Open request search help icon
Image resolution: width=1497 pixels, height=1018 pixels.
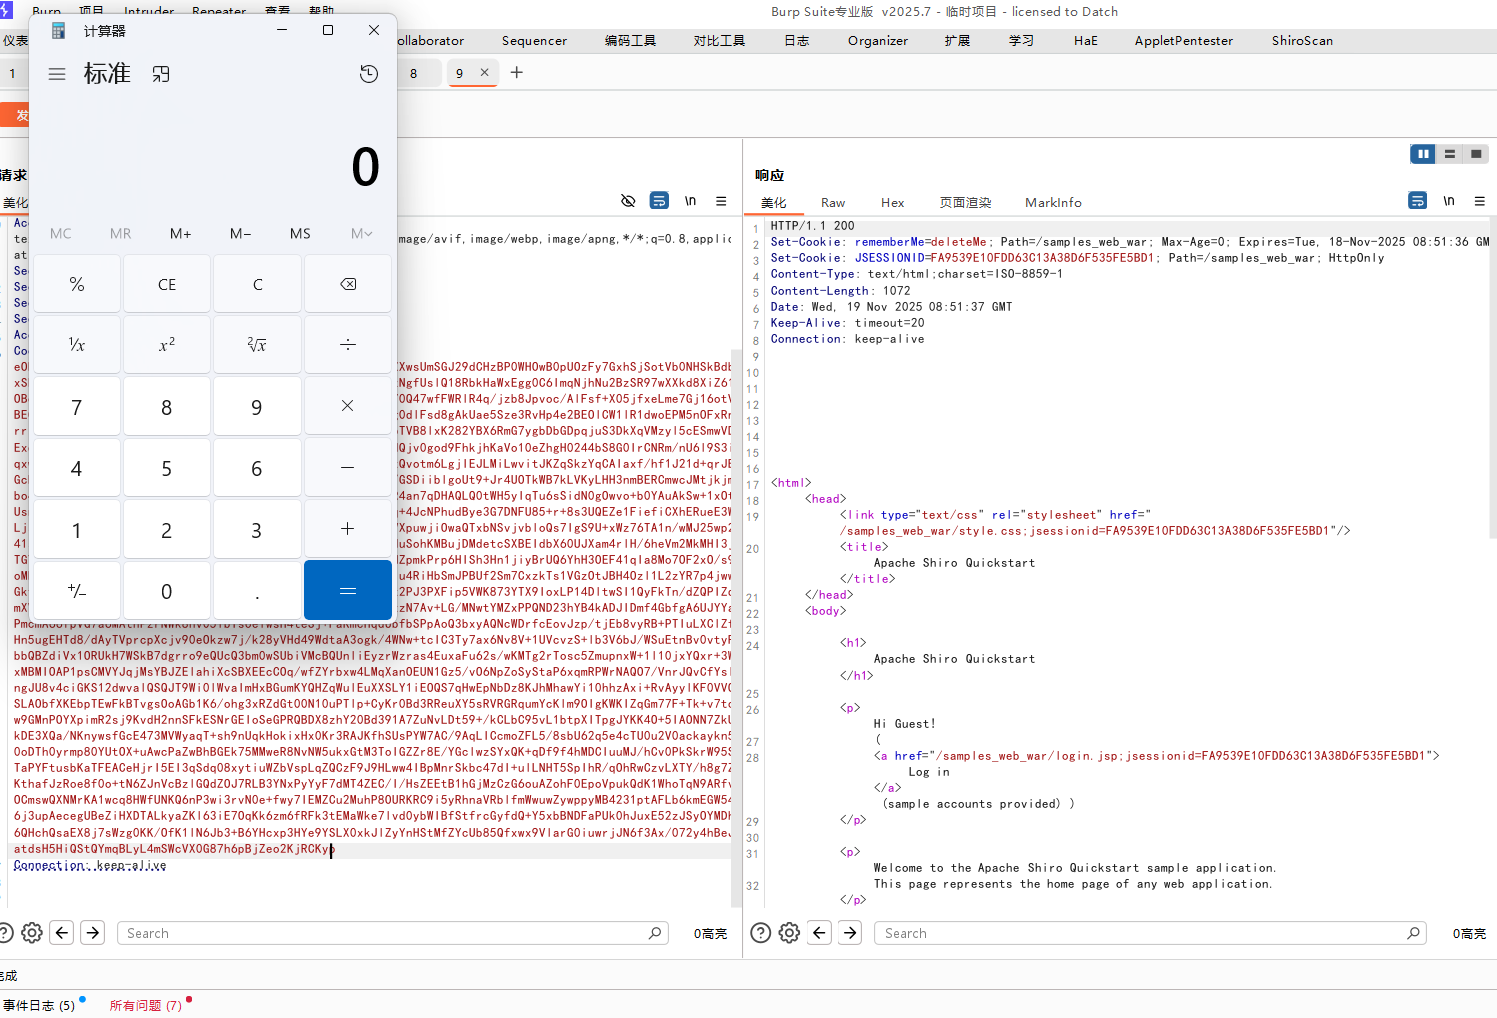tap(5, 933)
